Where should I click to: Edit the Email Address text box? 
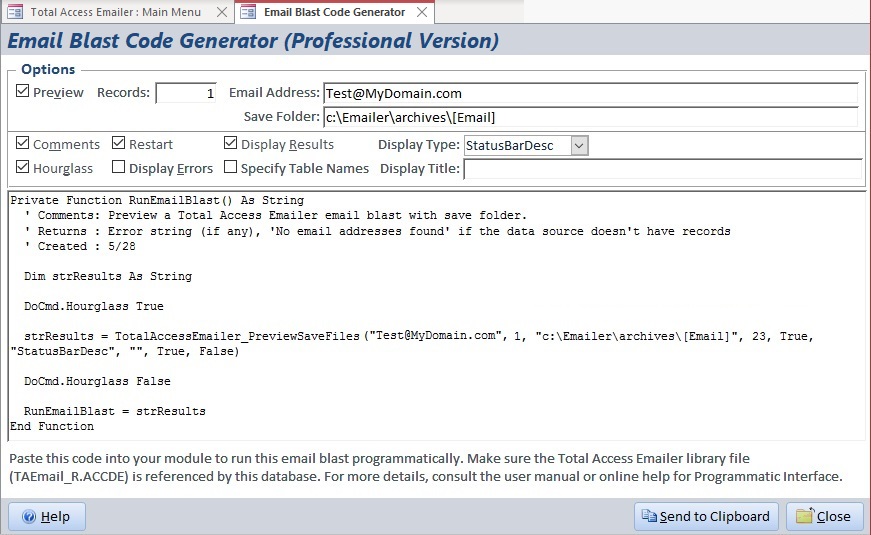pos(590,93)
